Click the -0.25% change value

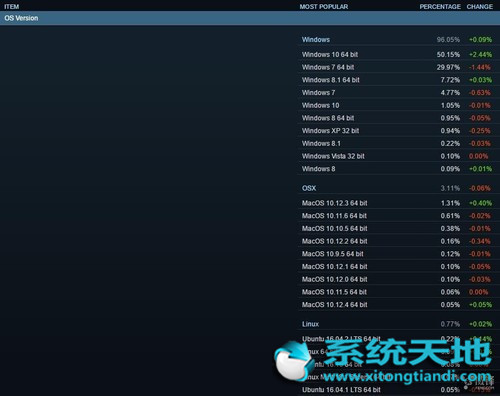pyautogui.click(x=480, y=130)
